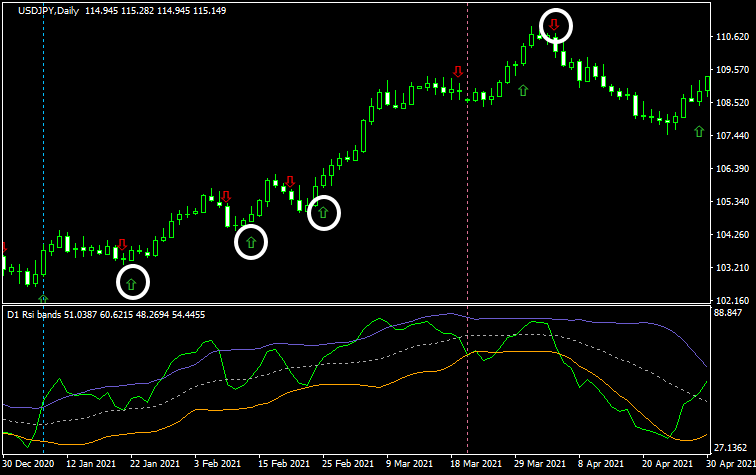Click the USDJPY,Daily chart title
Screen dimensions: 756x475
pos(48,11)
